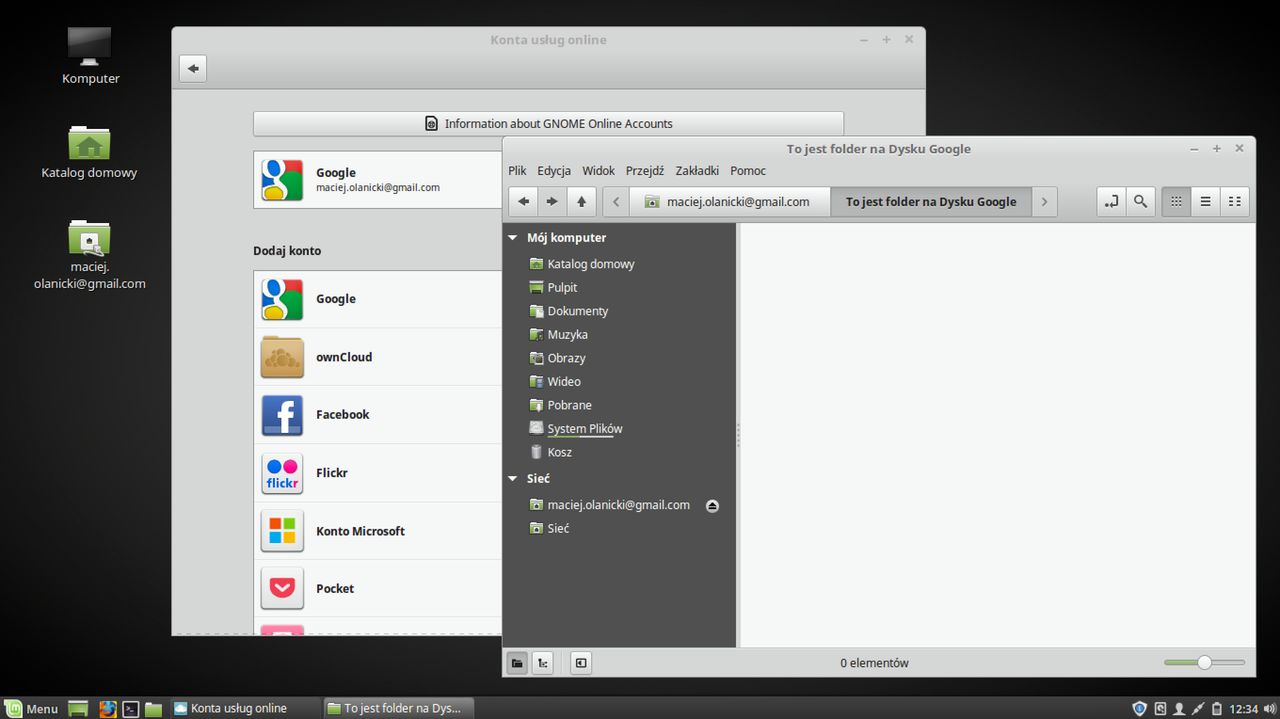Go forward in the file manager toolbar
Viewport: 1280px width, 719px height.
click(x=552, y=201)
